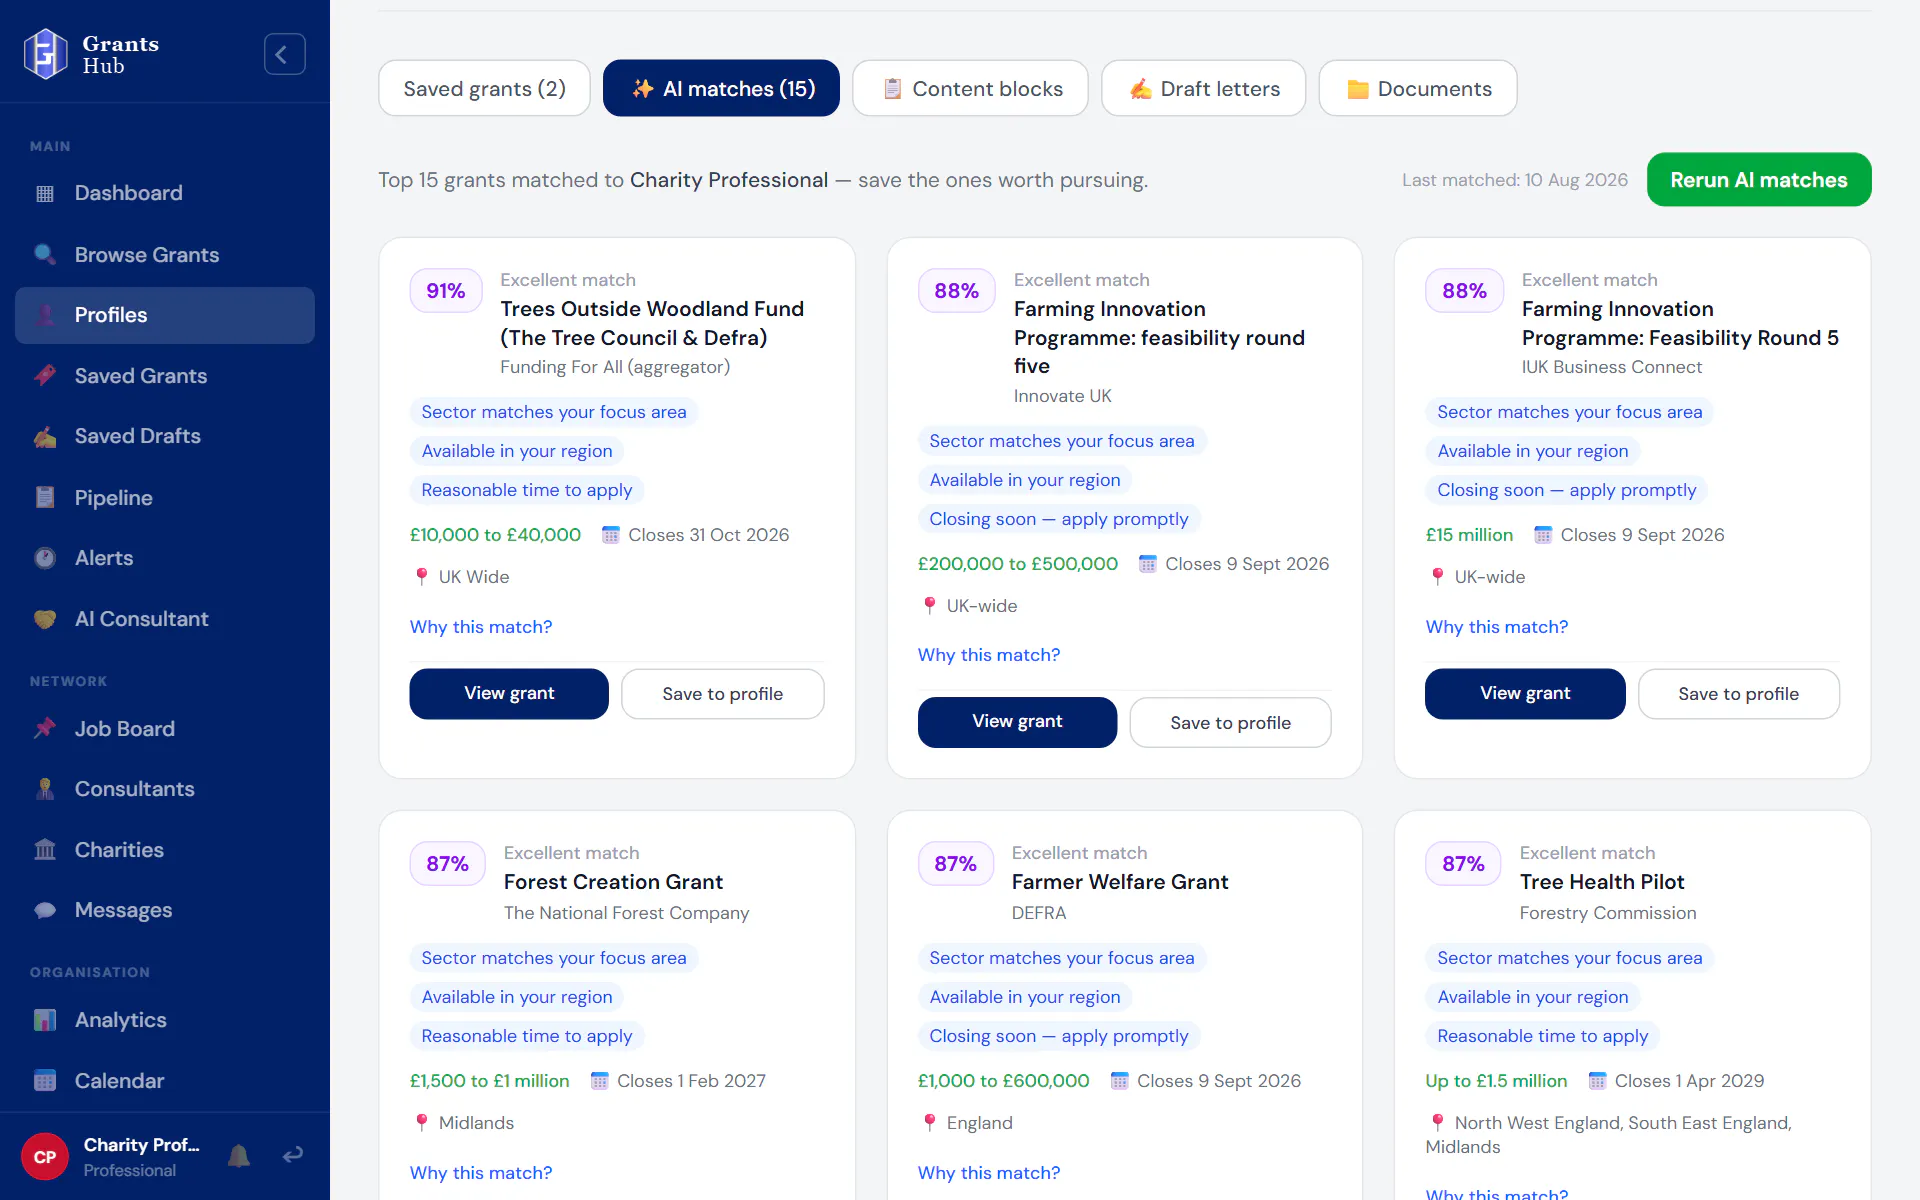This screenshot has width=1920, height=1200.
Task: Open the Job Board
Action: coord(165,729)
